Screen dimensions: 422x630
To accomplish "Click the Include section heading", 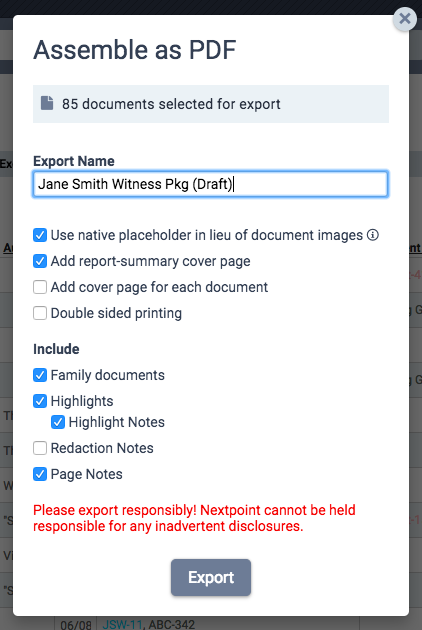I will coord(56,349).
